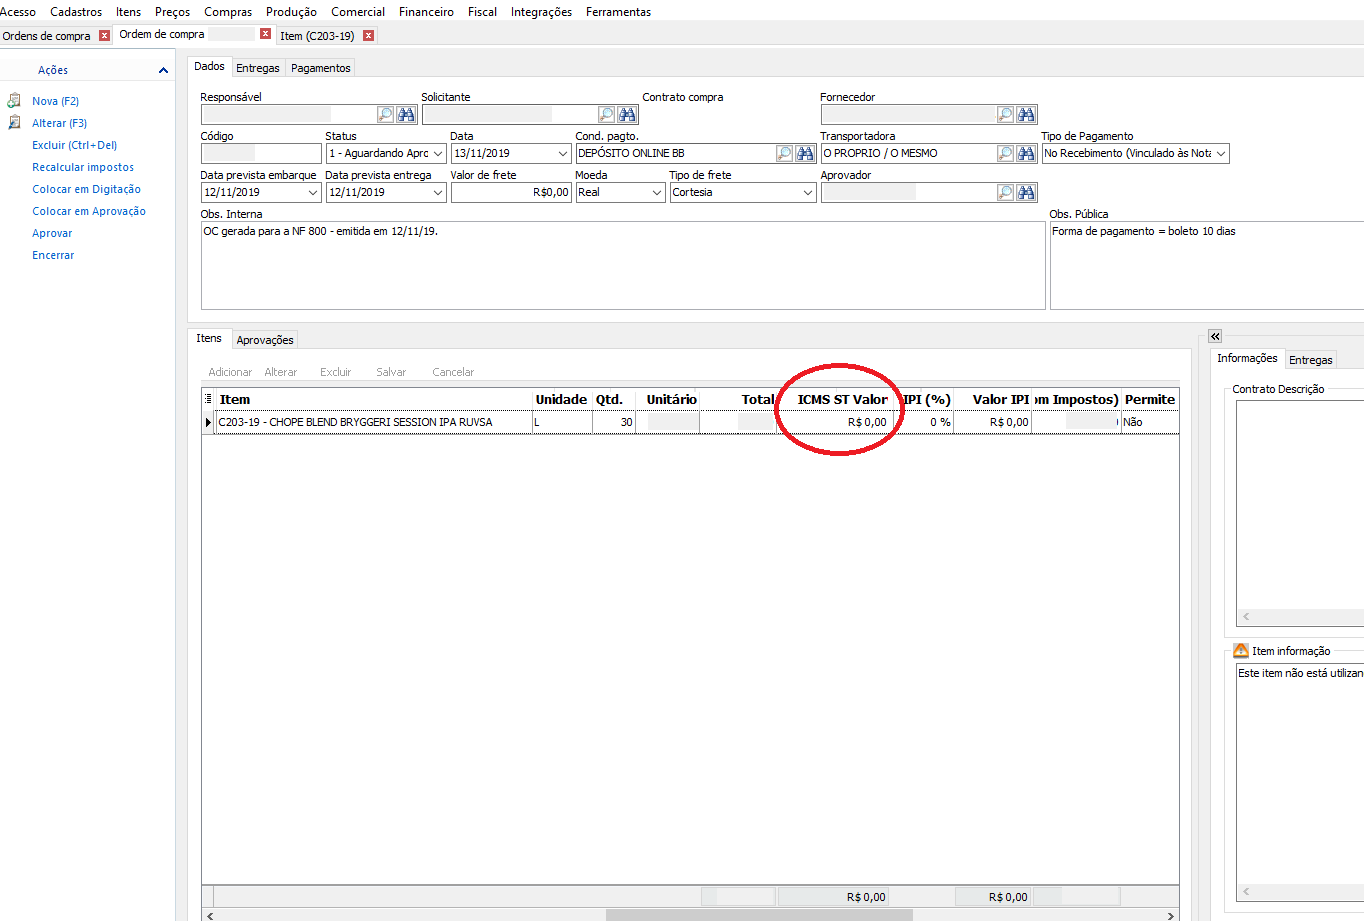This screenshot has width=1364, height=921.
Task: Click into the Obs. Pública text area
Action: pyautogui.click(x=1206, y=265)
